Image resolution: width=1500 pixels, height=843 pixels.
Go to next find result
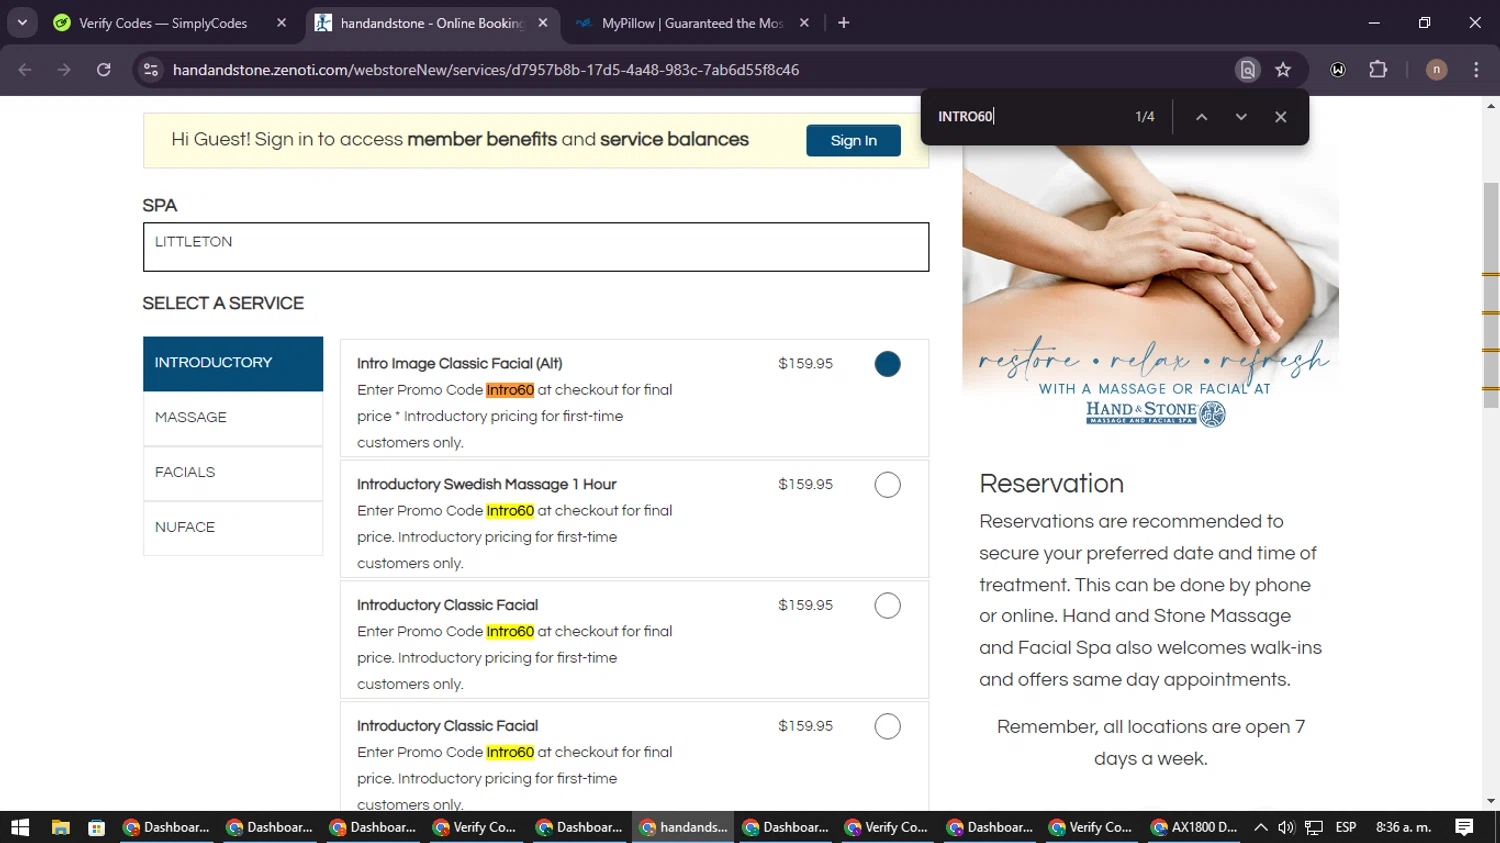pyautogui.click(x=1241, y=117)
